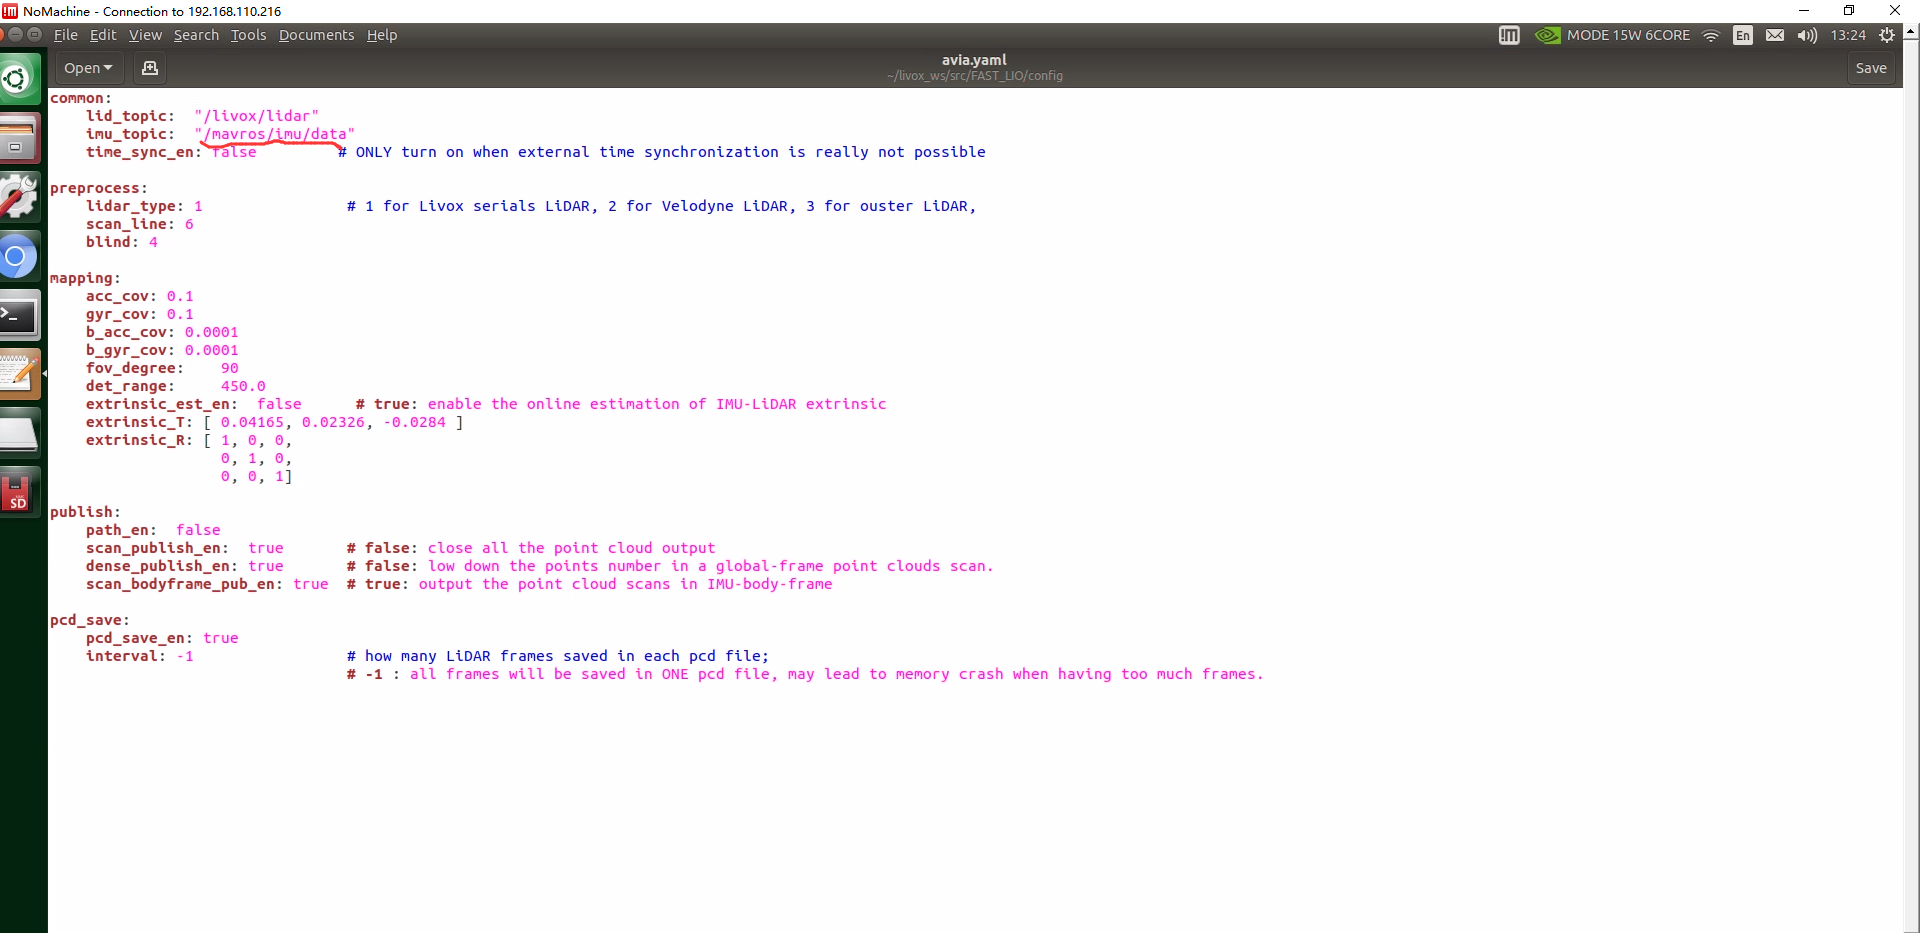The height and width of the screenshot is (933, 1920).
Task: Open the View menu
Action: [145, 35]
